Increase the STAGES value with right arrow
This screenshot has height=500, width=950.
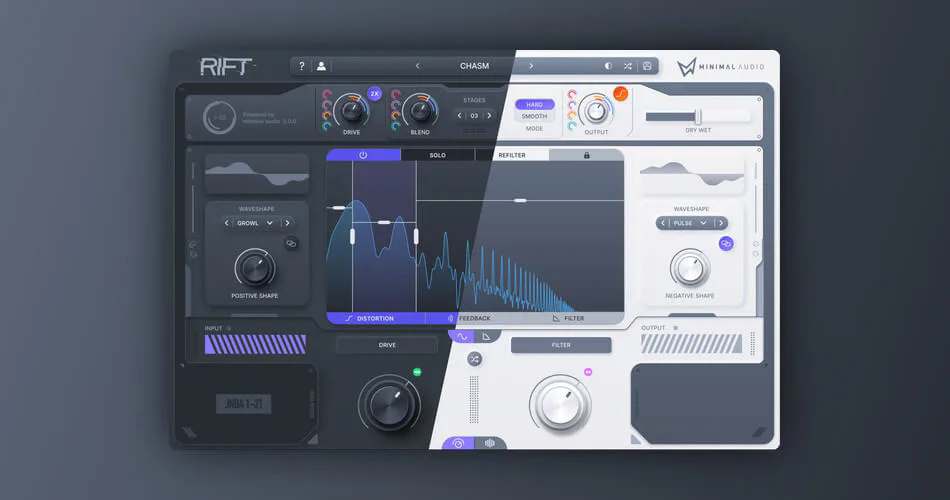(x=490, y=116)
